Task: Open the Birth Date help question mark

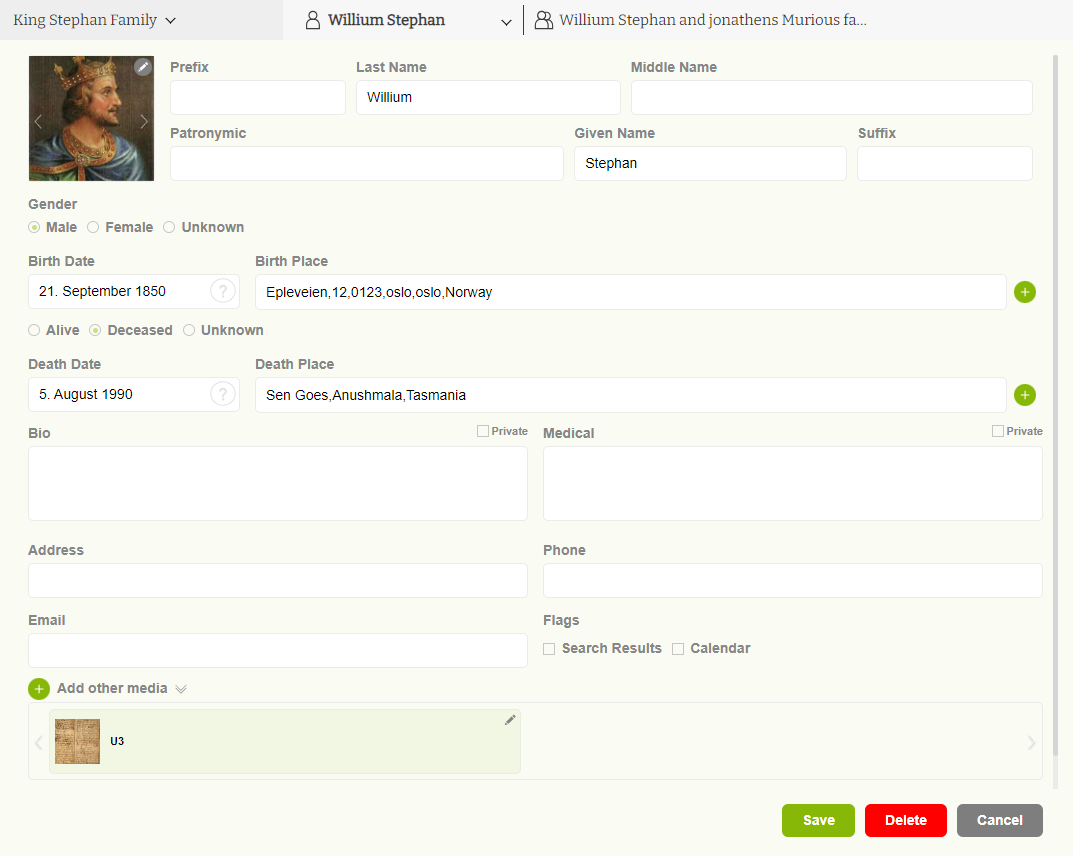Action: click(x=222, y=291)
